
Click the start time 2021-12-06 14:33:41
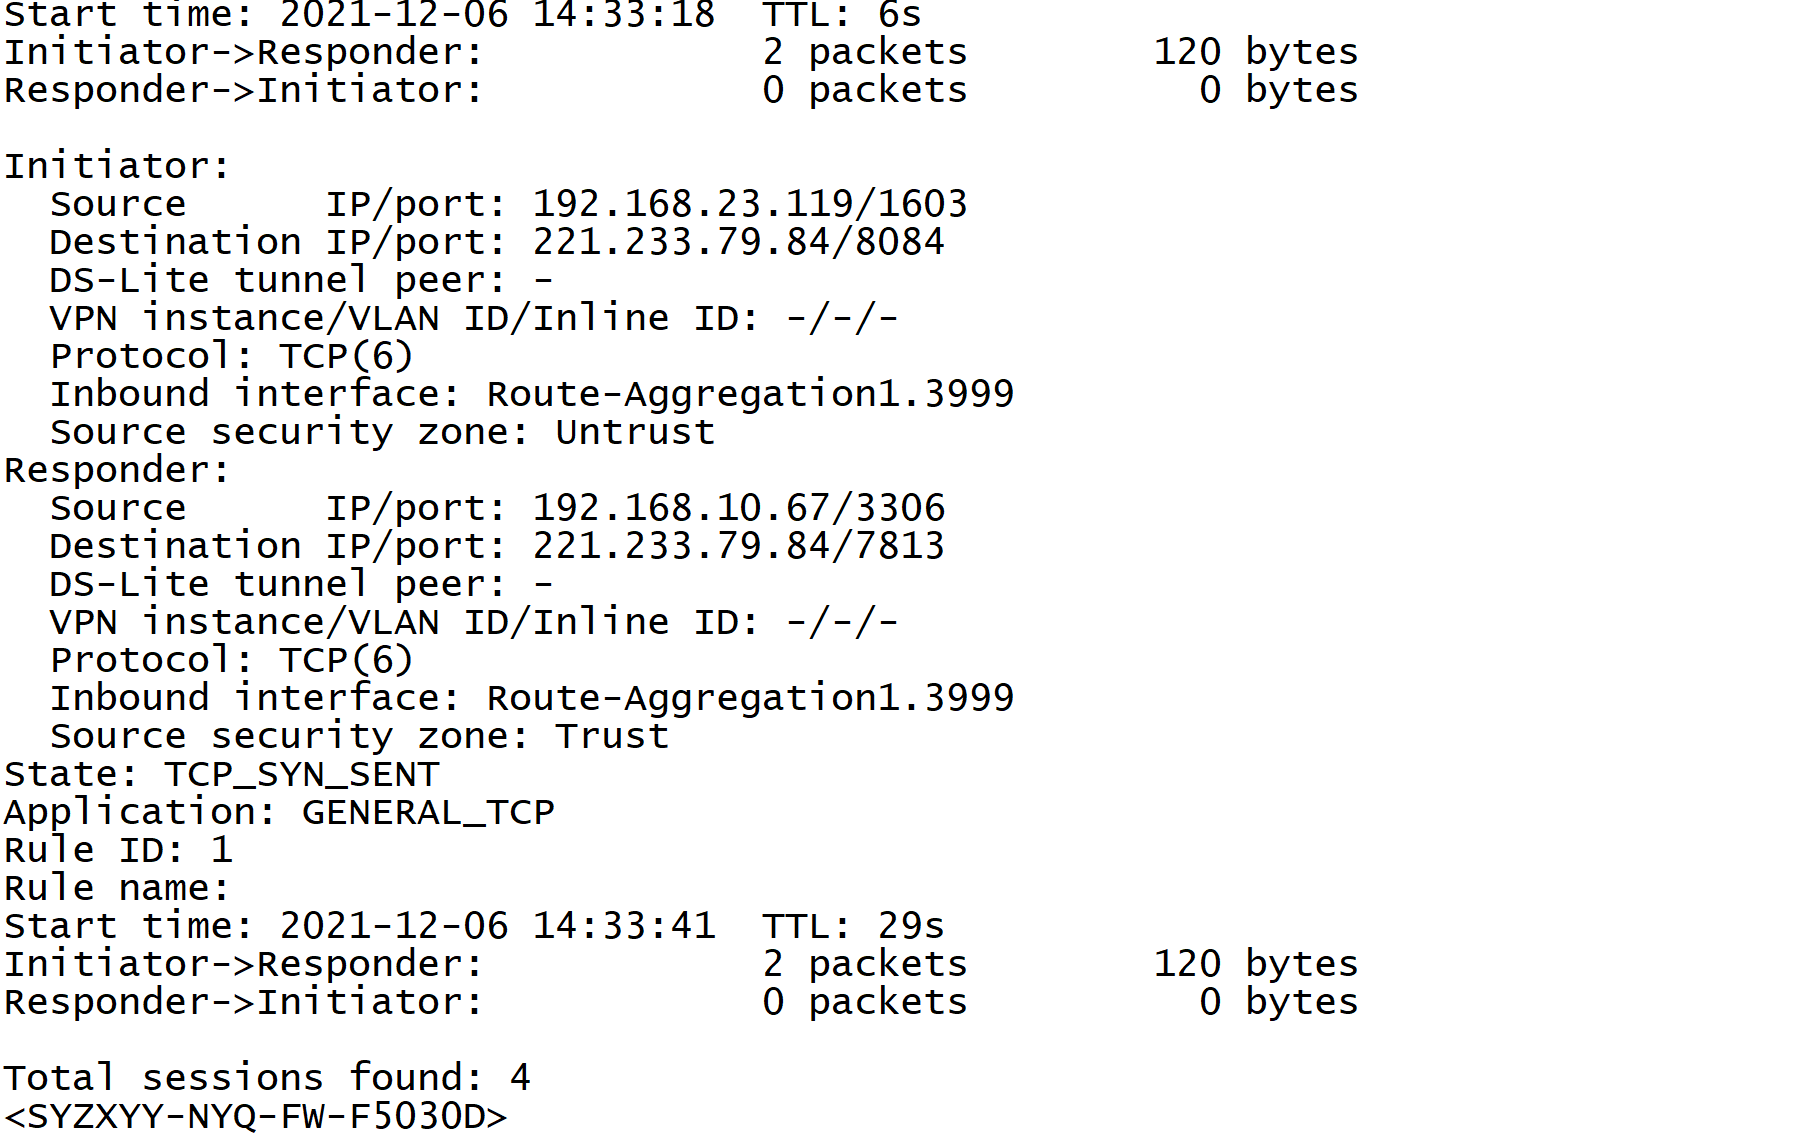tap(497, 926)
